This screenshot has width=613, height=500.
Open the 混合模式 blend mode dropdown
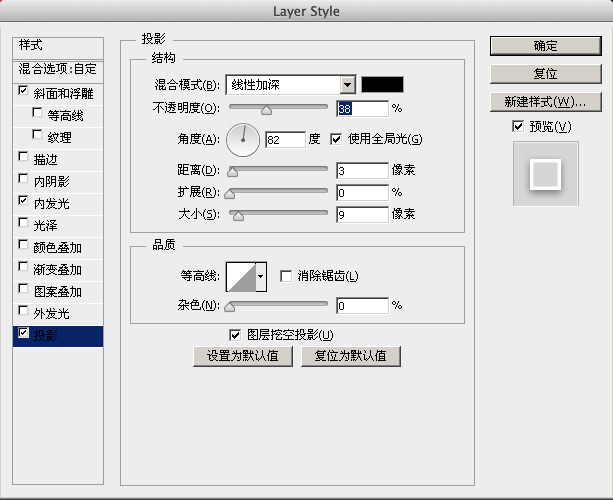(x=290, y=84)
